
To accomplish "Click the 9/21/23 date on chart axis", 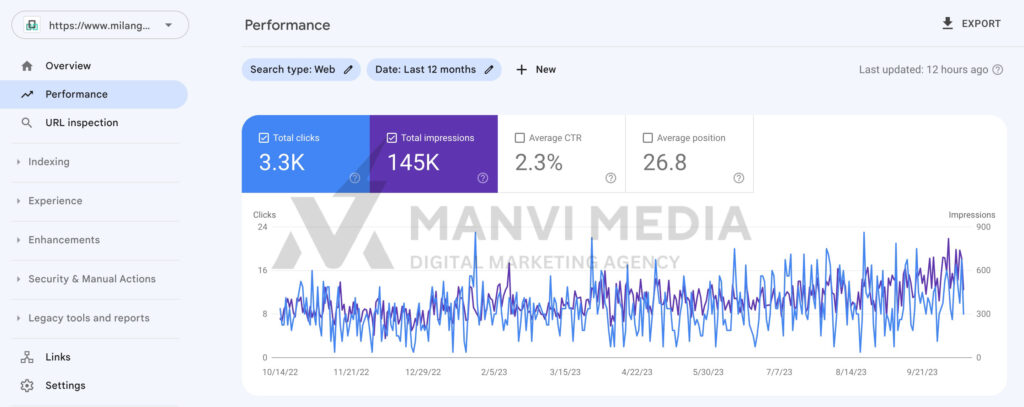I will (922, 372).
